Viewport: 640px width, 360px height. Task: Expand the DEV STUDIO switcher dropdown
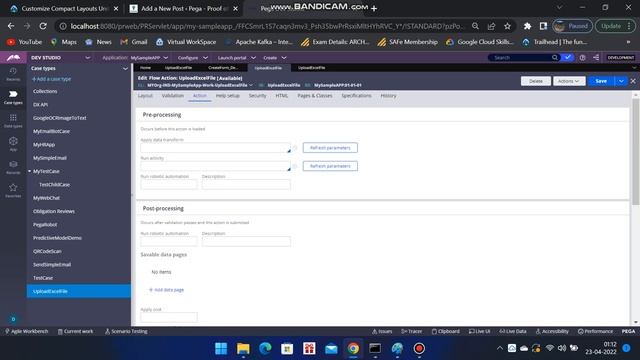(87, 58)
